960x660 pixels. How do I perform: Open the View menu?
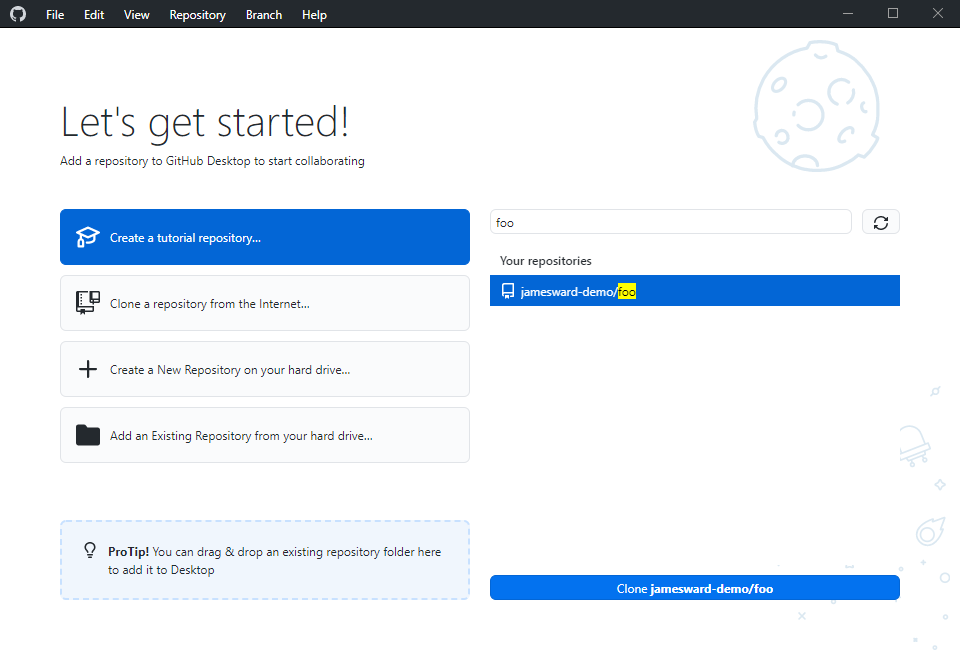pyautogui.click(x=137, y=15)
